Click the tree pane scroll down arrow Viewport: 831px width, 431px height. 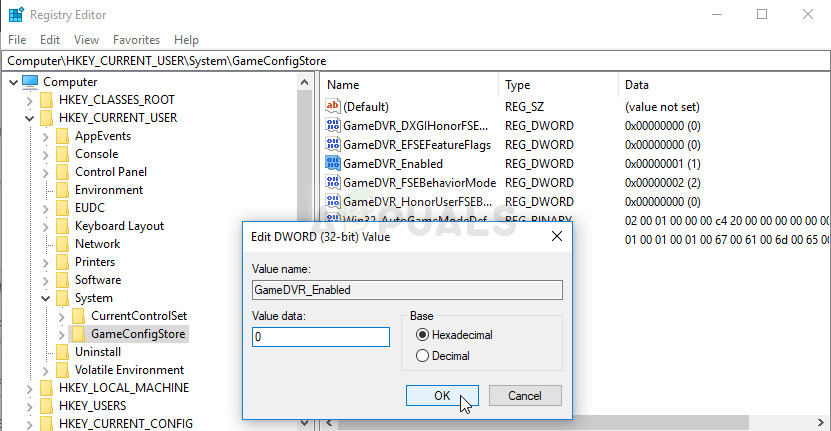click(304, 423)
